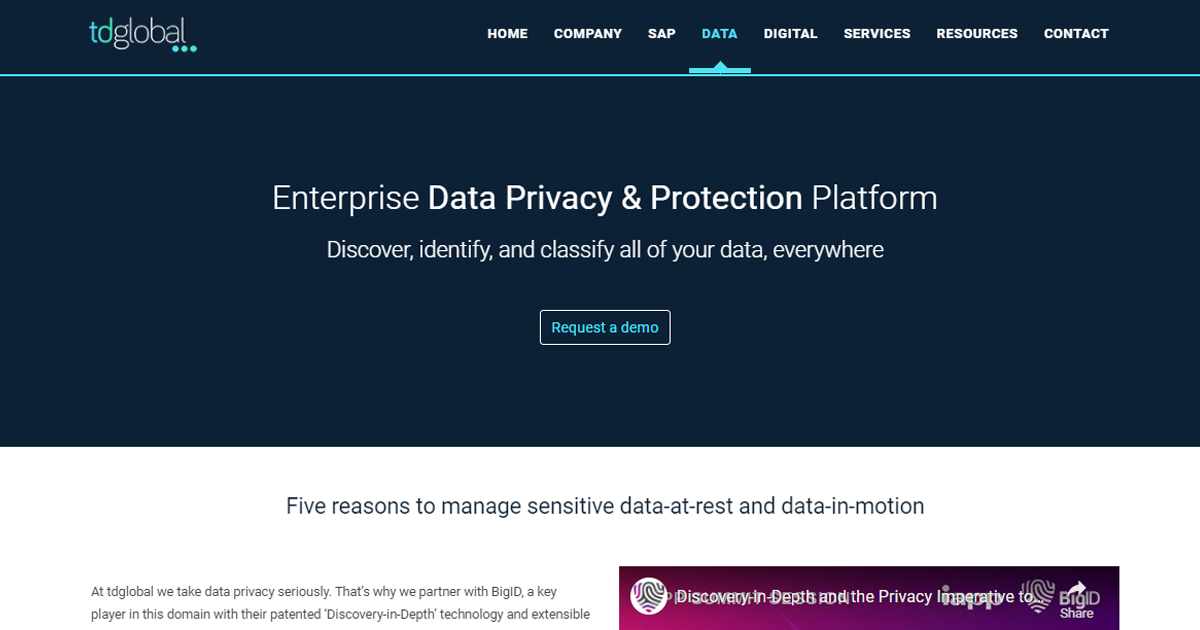The image size is (1200, 630).
Task: Click the Enterprise Data Privacy Platform headline
Action: [x=604, y=198]
